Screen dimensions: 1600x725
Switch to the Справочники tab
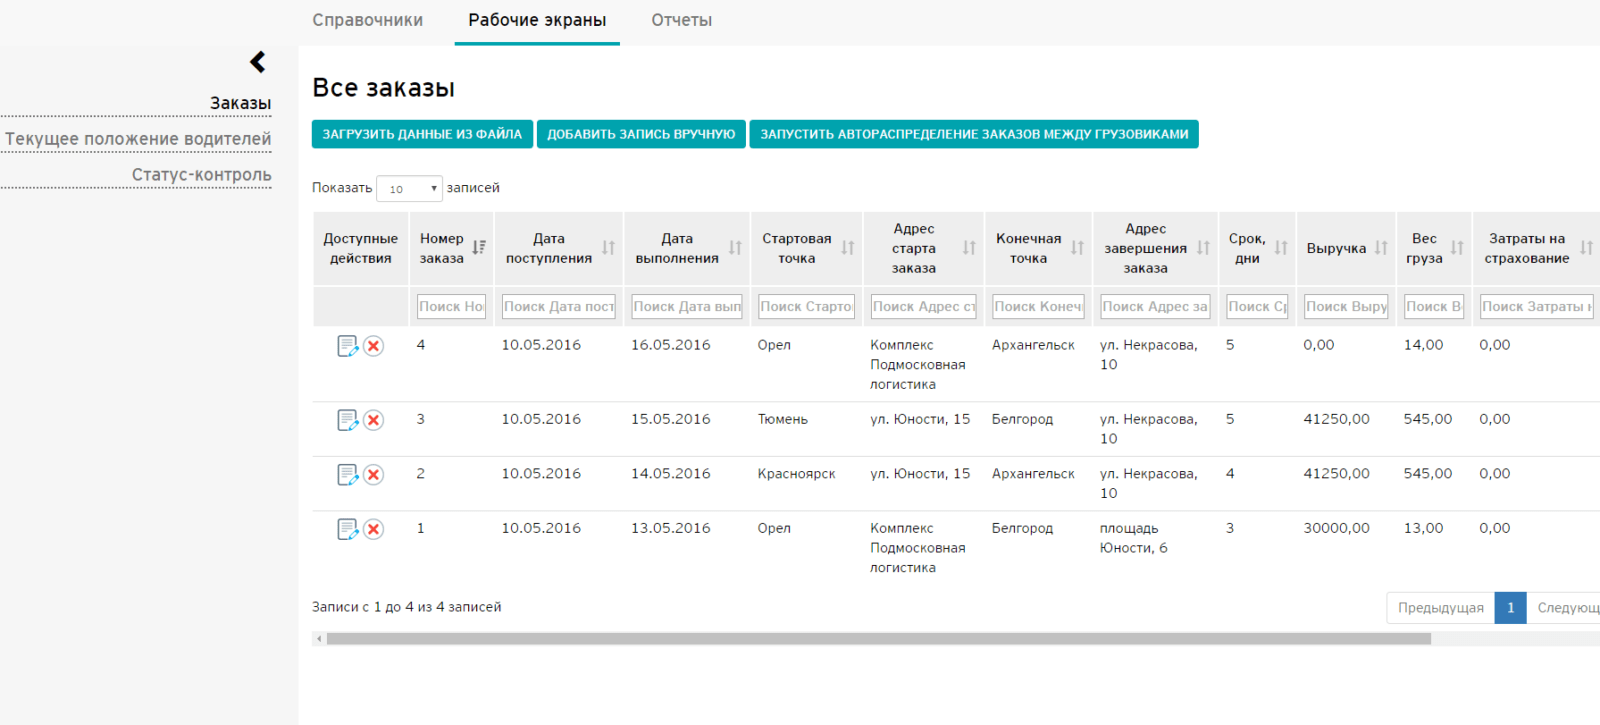click(x=367, y=20)
